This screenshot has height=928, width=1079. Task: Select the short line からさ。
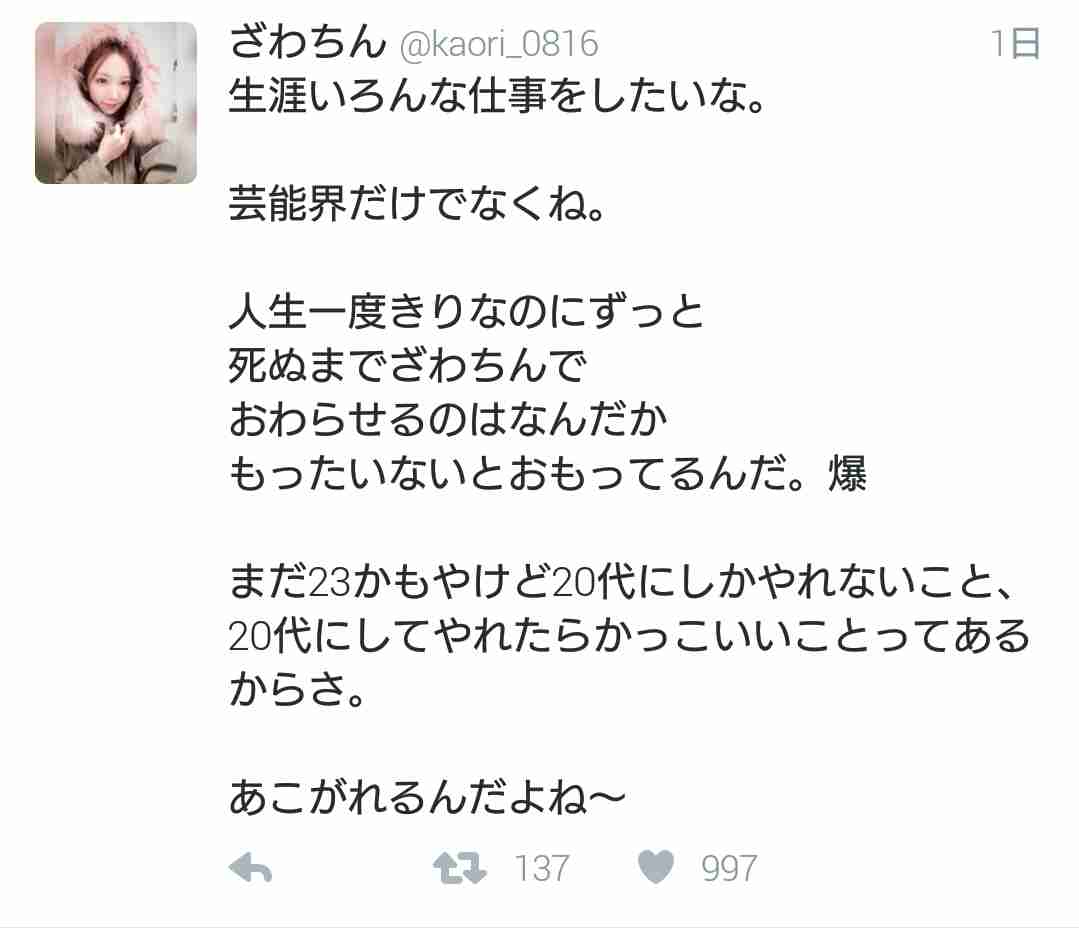coord(297,689)
